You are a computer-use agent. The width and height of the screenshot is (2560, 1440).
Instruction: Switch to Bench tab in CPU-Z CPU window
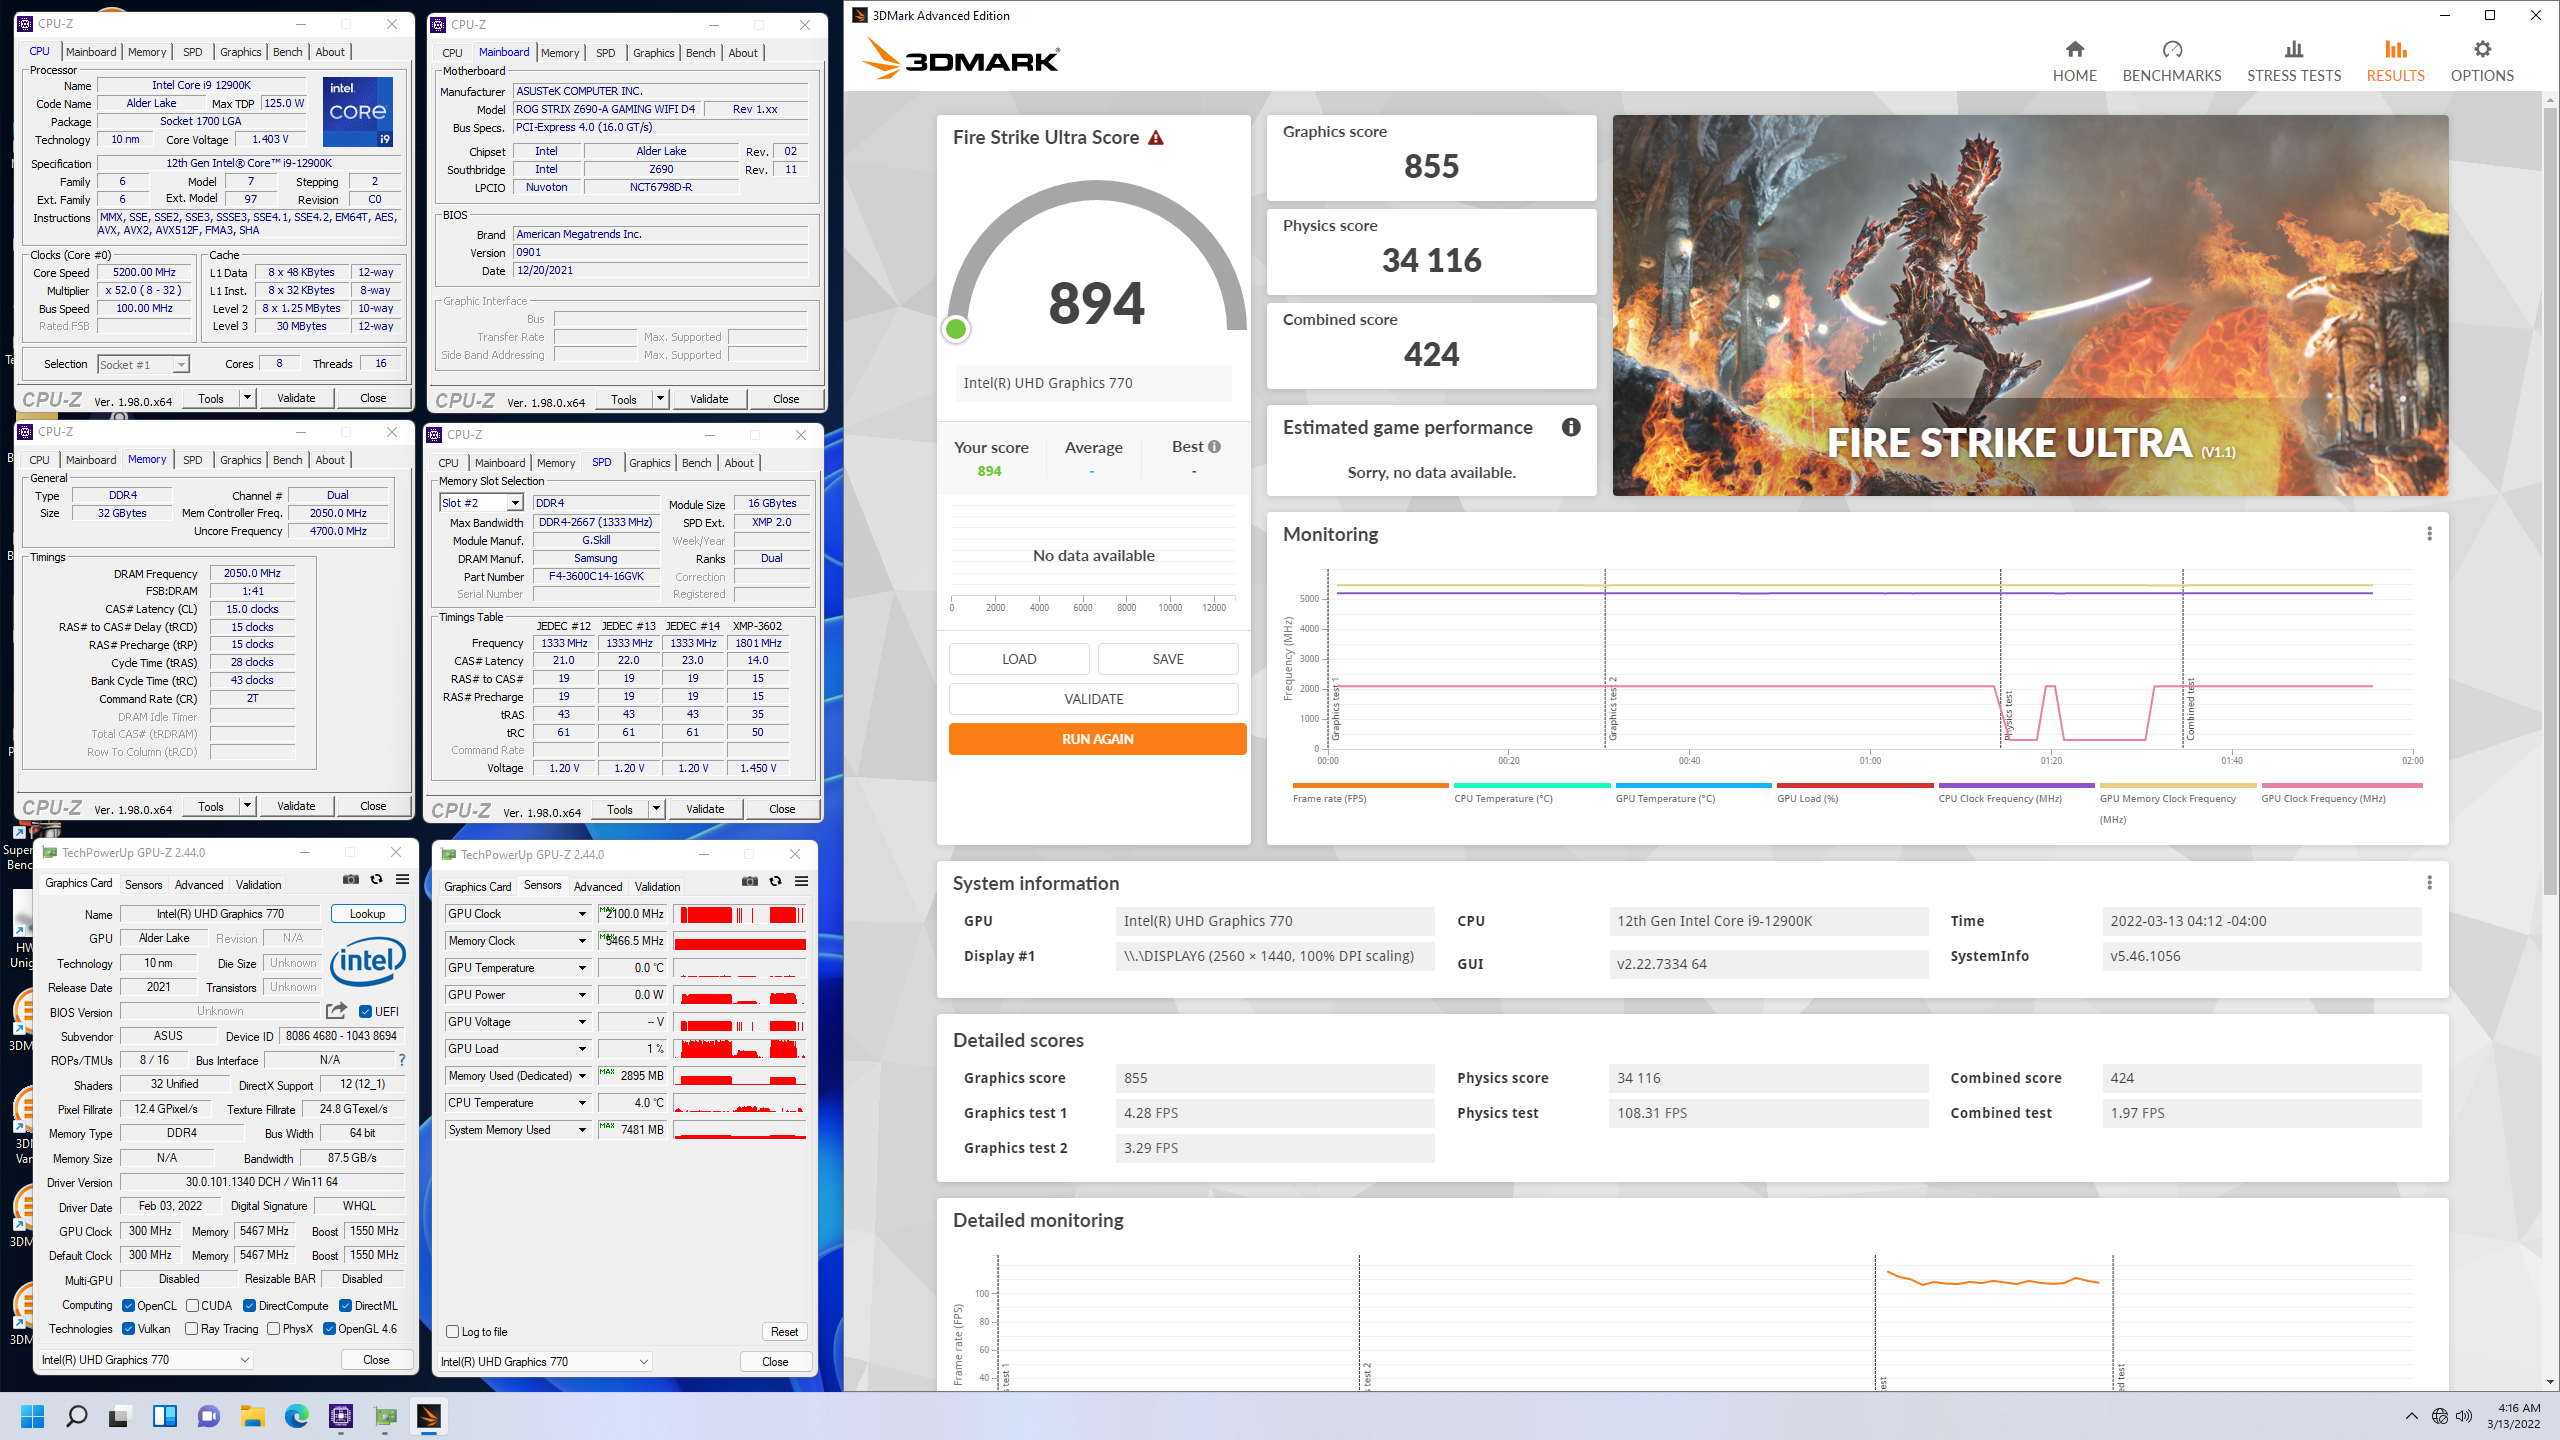click(x=287, y=52)
